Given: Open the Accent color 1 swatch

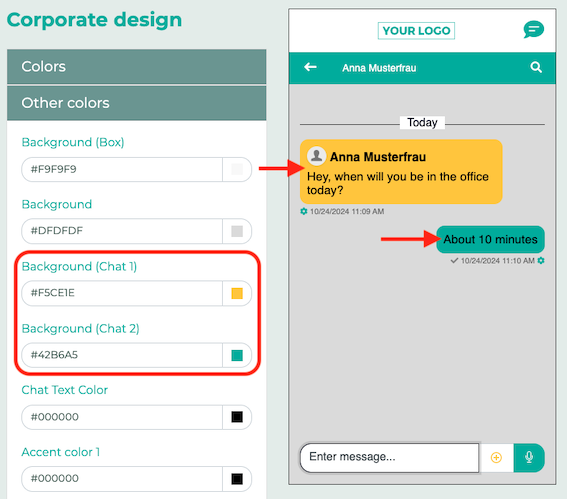Looking at the screenshot, I should (x=237, y=479).
